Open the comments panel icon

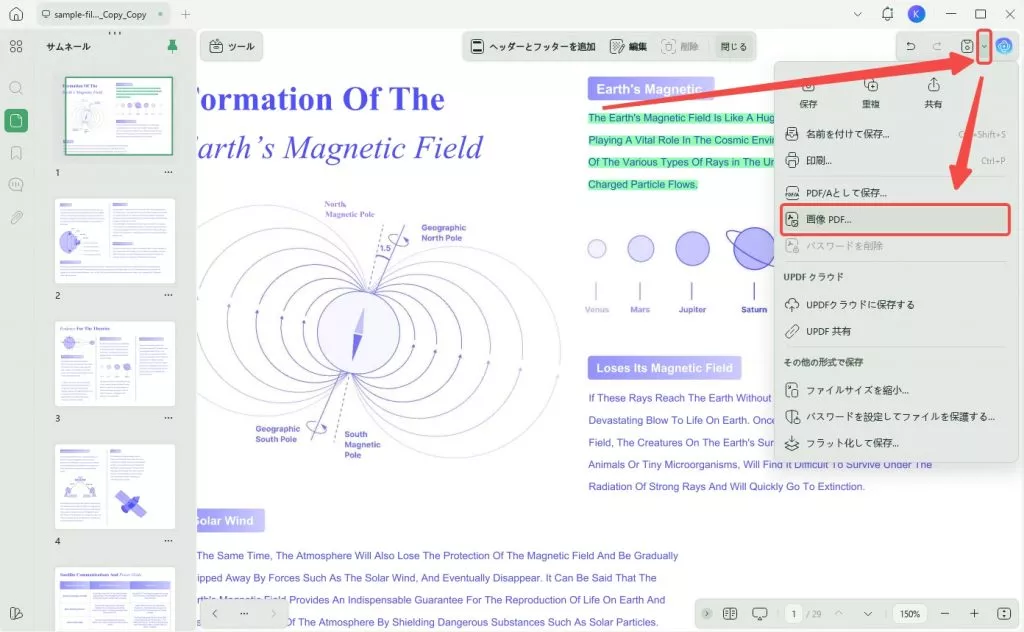click(x=16, y=185)
